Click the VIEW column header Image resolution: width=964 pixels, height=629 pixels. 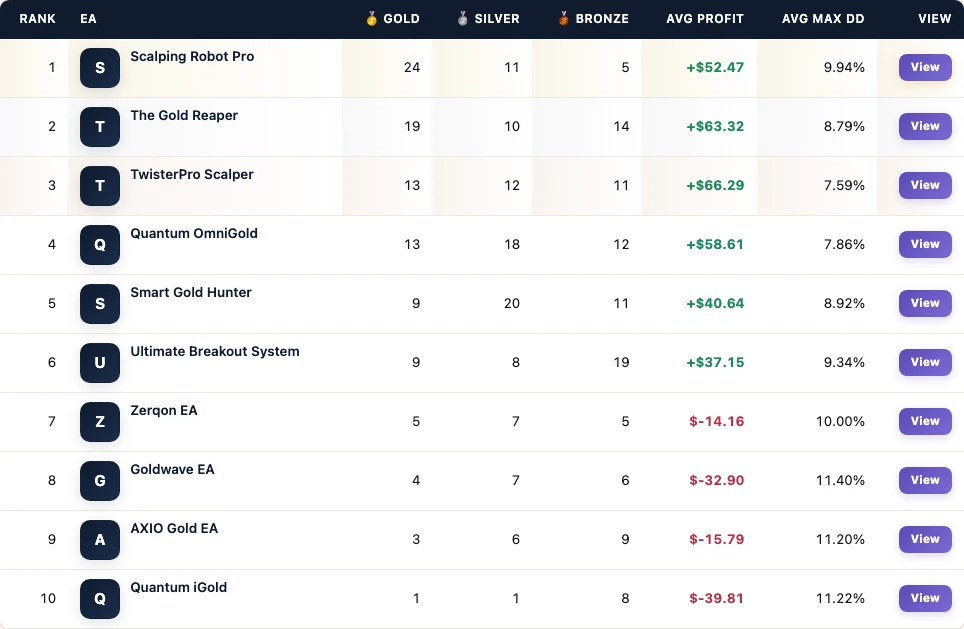pyautogui.click(x=934, y=18)
